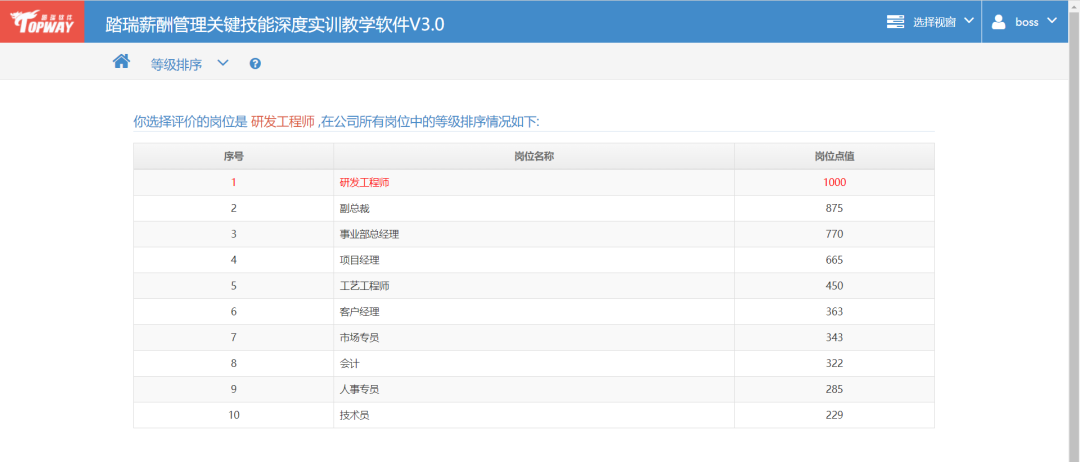Go to the home page icon
The width and height of the screenshot is (1080, 462).
coord(121,62)
